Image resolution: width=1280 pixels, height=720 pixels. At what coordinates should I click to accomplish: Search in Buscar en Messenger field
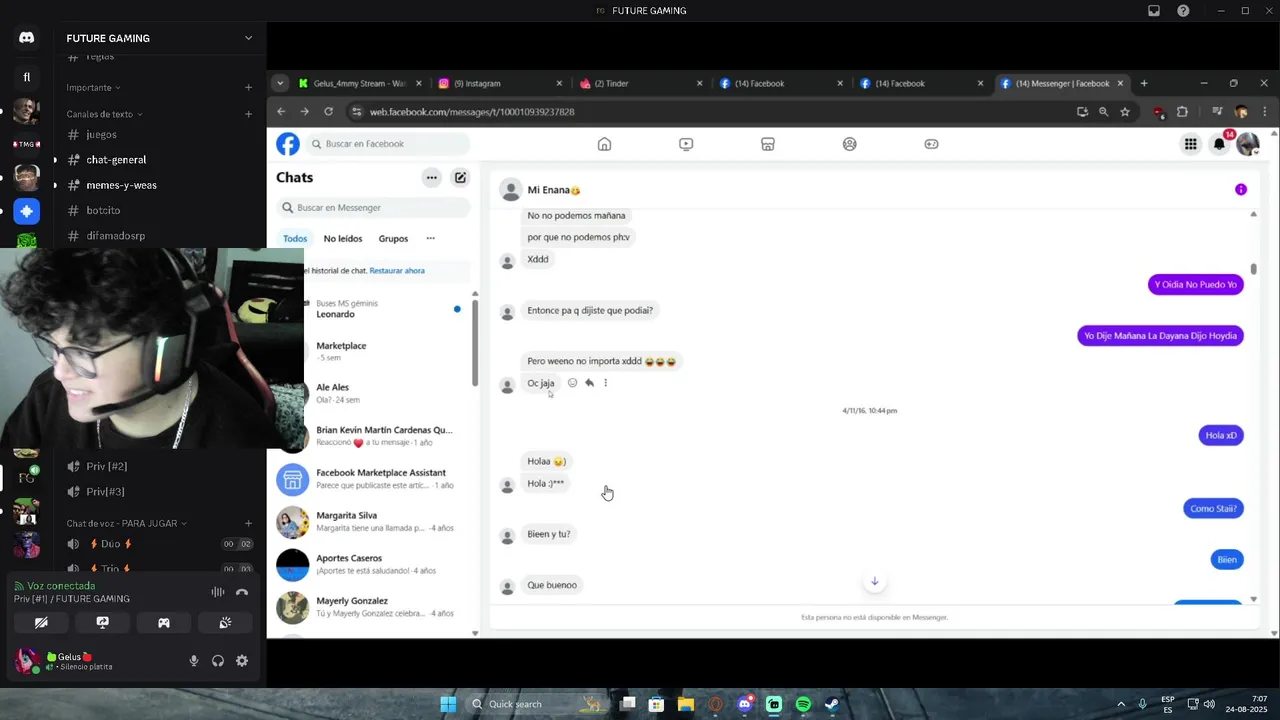[373, 208]
